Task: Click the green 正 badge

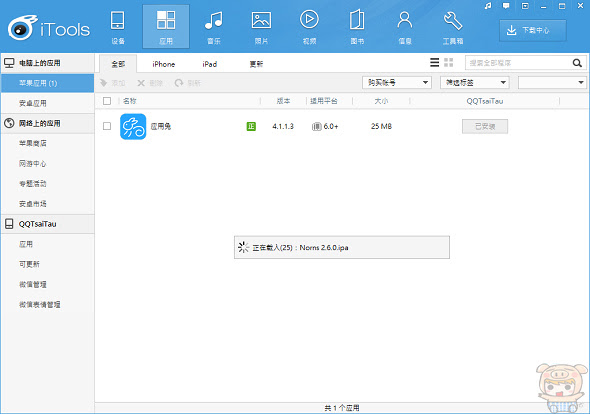Action: (x=251, y=126)
